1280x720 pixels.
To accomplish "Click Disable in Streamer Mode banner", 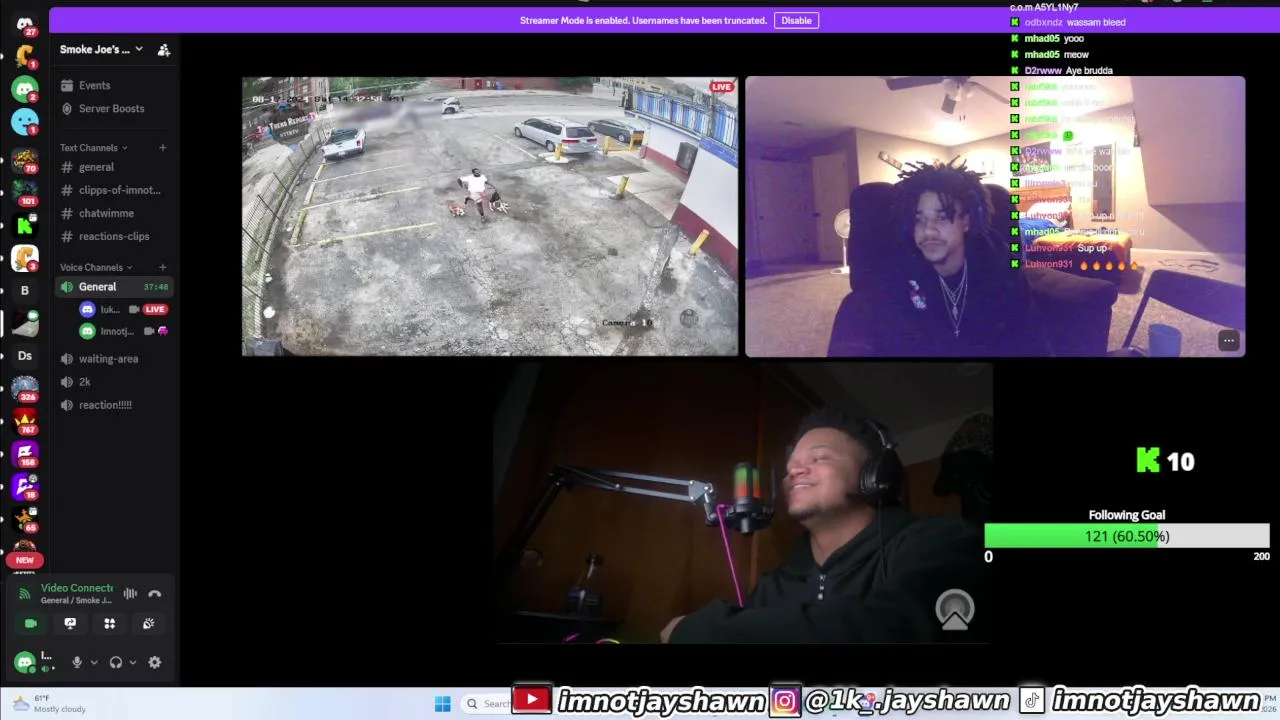I will (x=796, y=20).
